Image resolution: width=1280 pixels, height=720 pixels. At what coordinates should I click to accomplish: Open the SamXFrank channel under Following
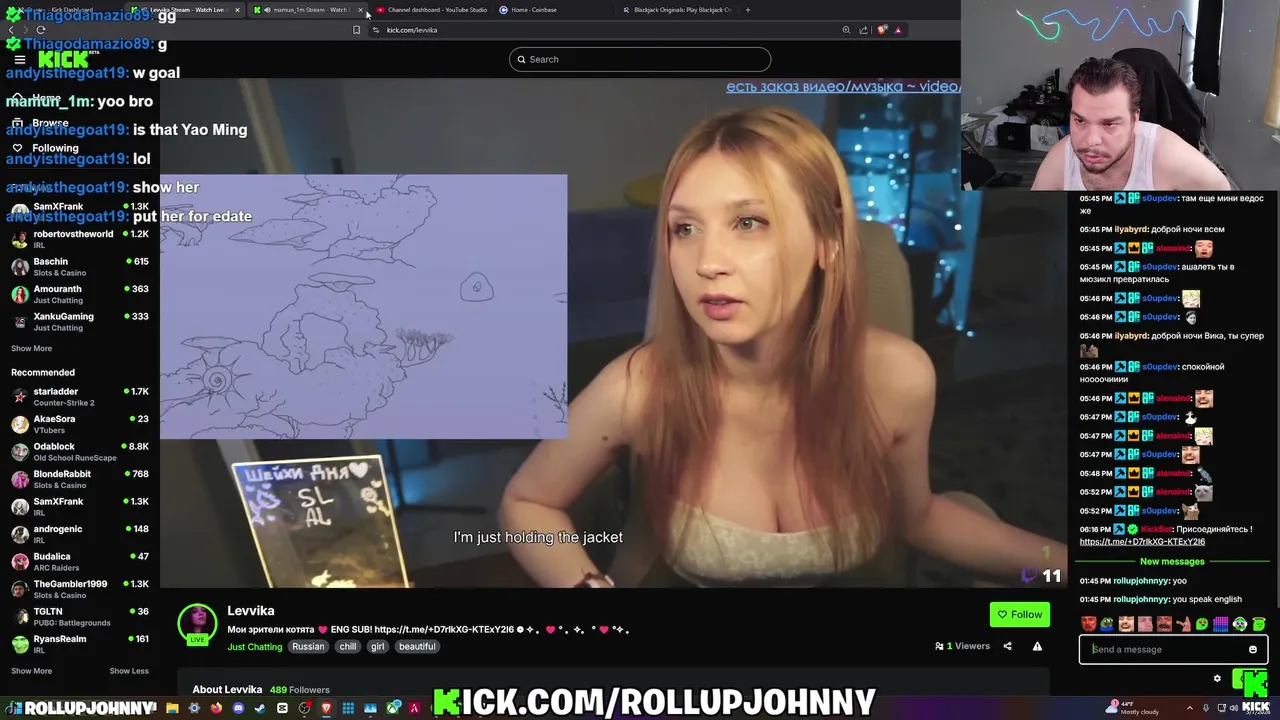[x=80, y=212]
